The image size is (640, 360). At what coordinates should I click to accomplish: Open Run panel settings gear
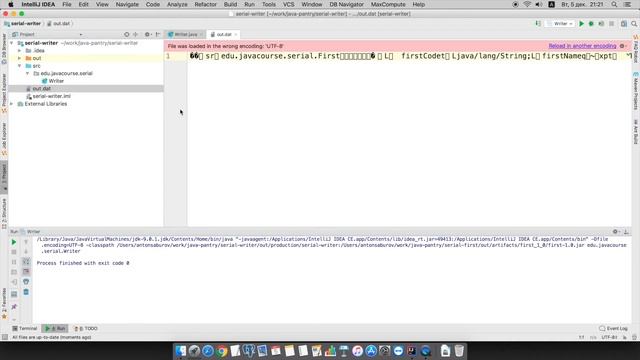click(616, 231)
